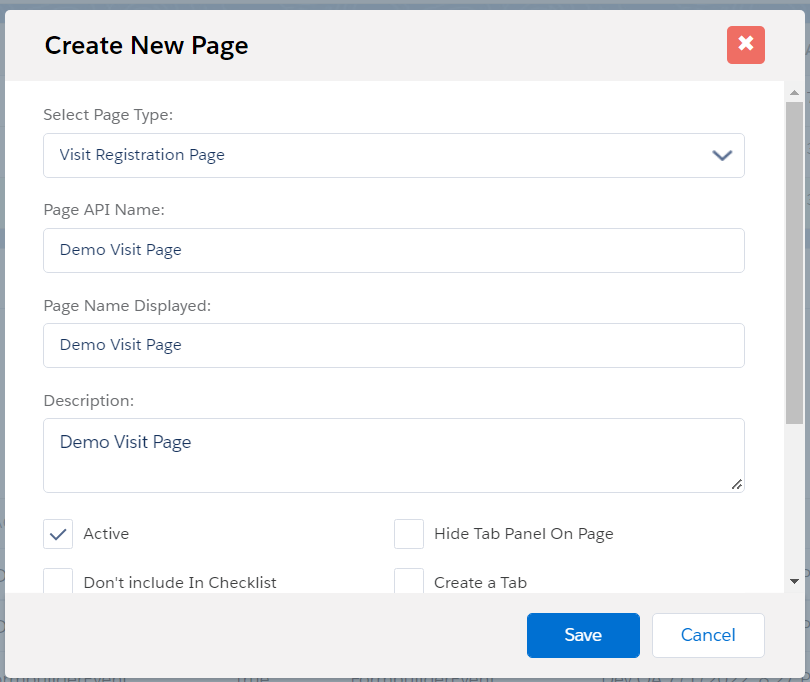The height and width of the screenshot is (682, 810).
Task: Click inside the Description text area
Action: tap(393, 455)
